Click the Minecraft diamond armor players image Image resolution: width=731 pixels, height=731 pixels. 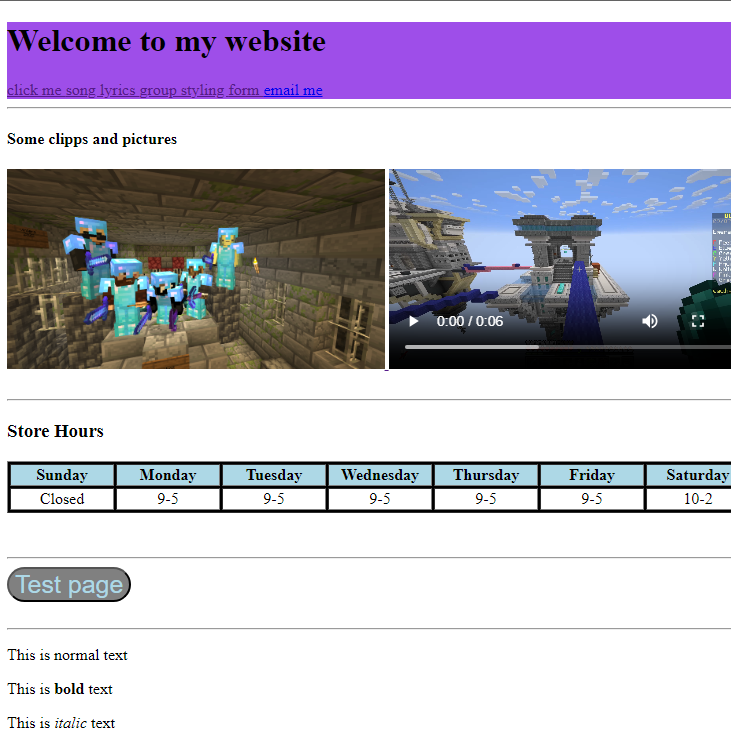(x=196, y=269)
